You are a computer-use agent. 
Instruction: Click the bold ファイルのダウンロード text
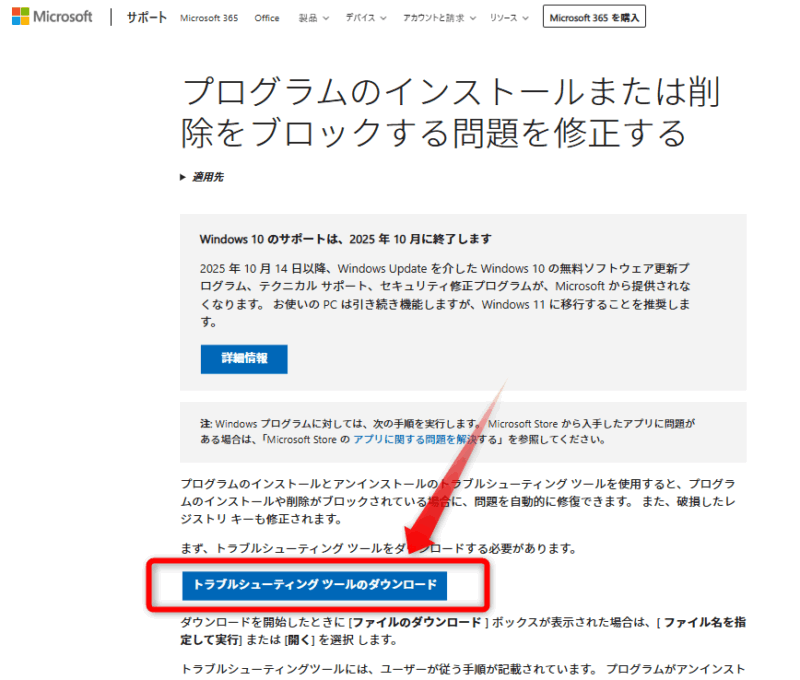click(x=417, y=622)
